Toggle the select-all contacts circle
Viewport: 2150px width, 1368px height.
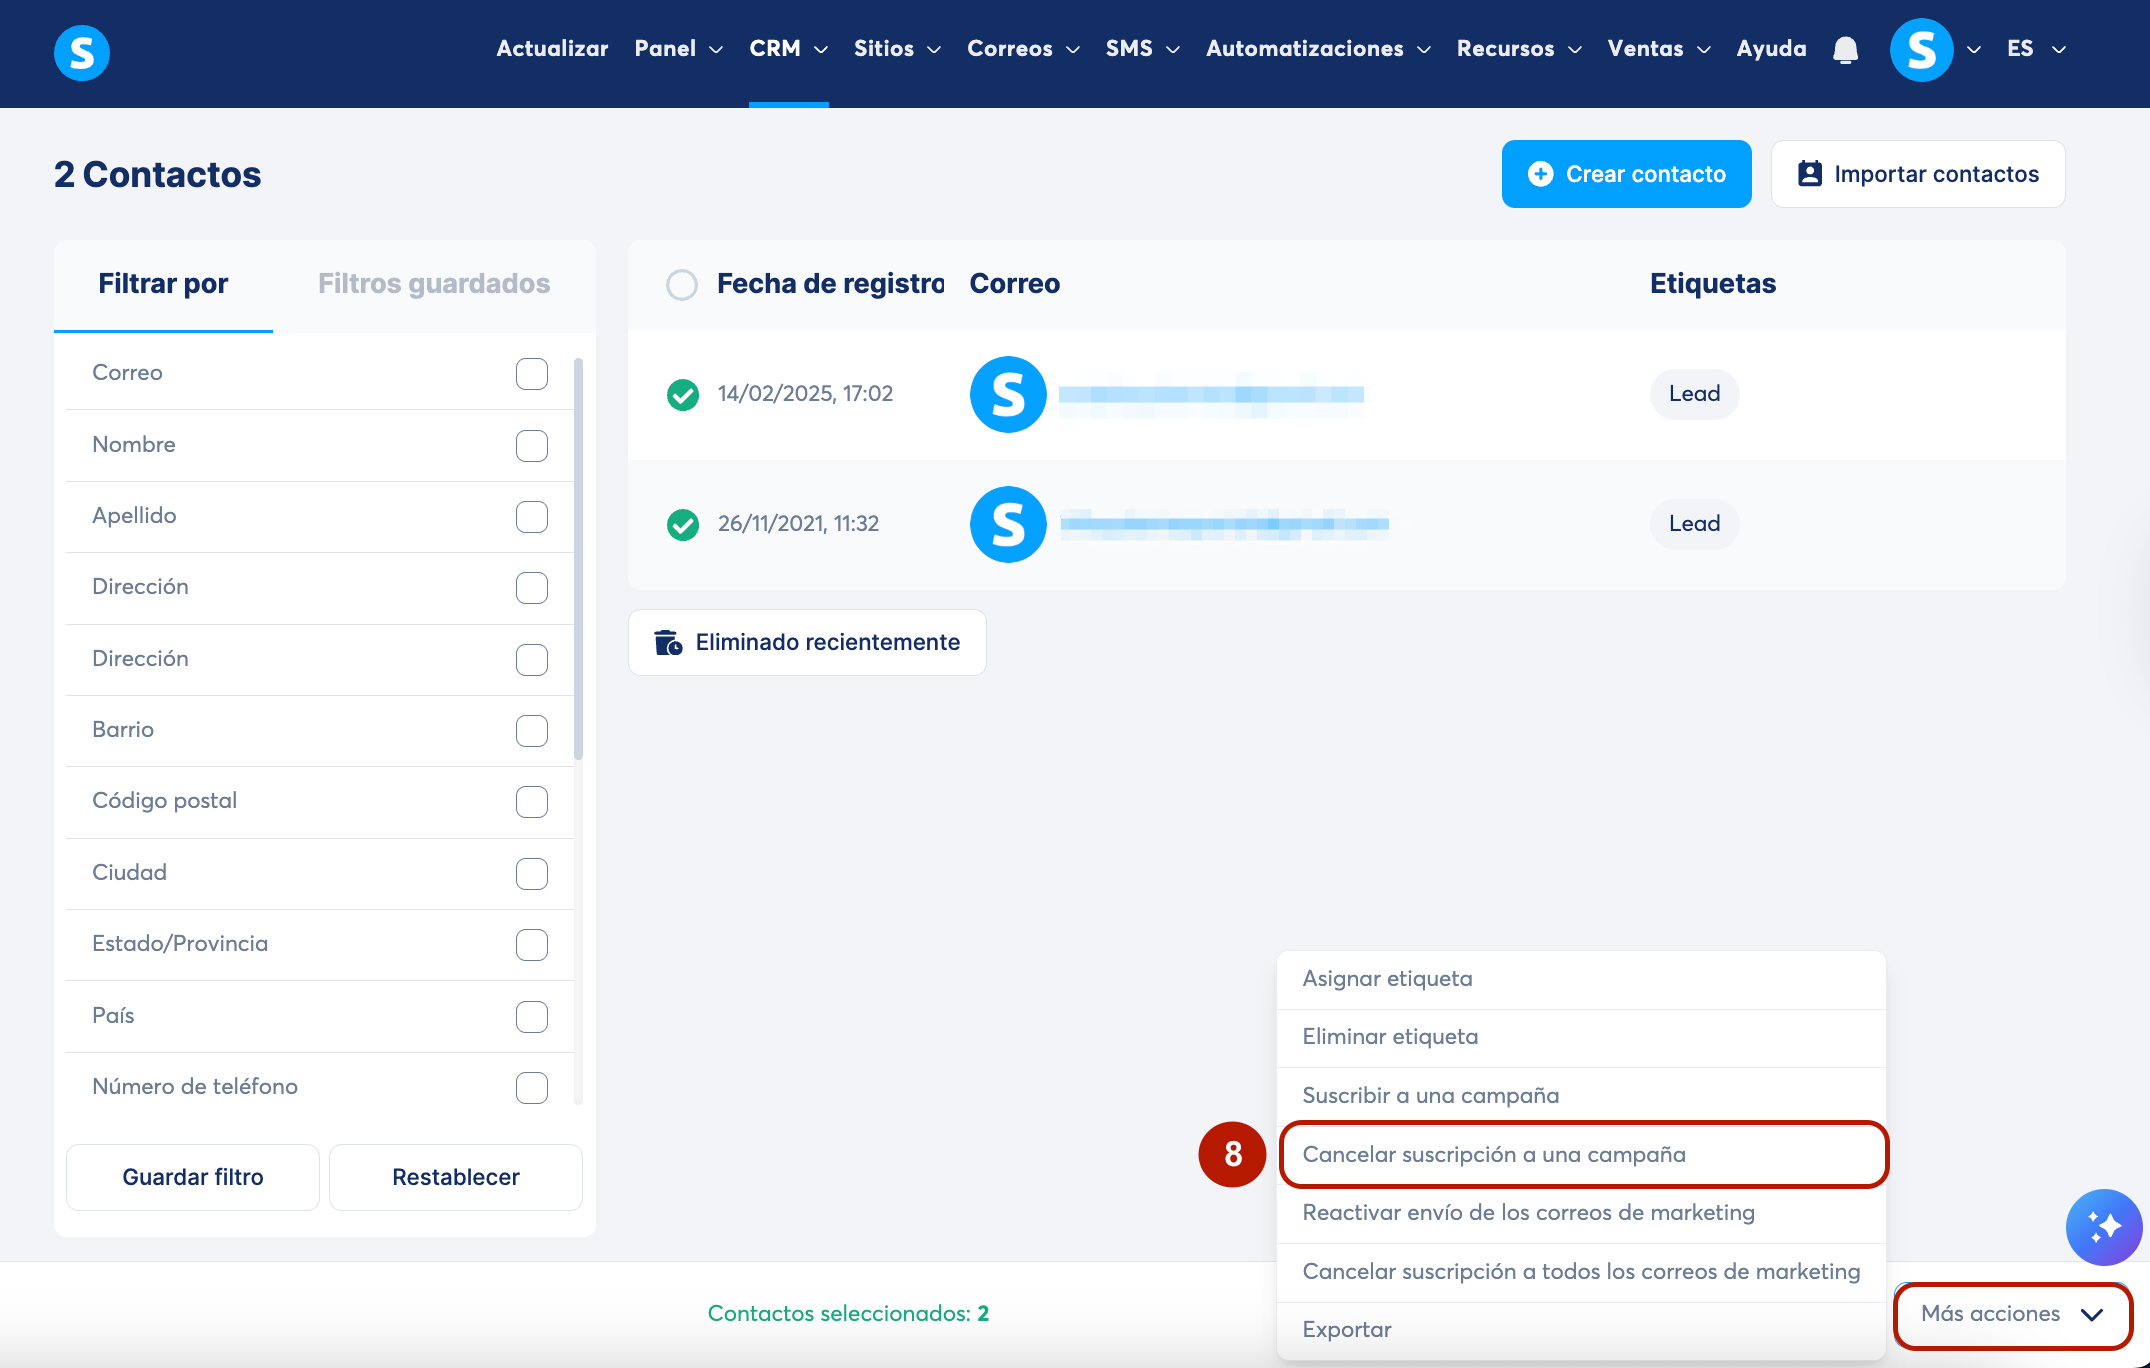pos(682,284)
